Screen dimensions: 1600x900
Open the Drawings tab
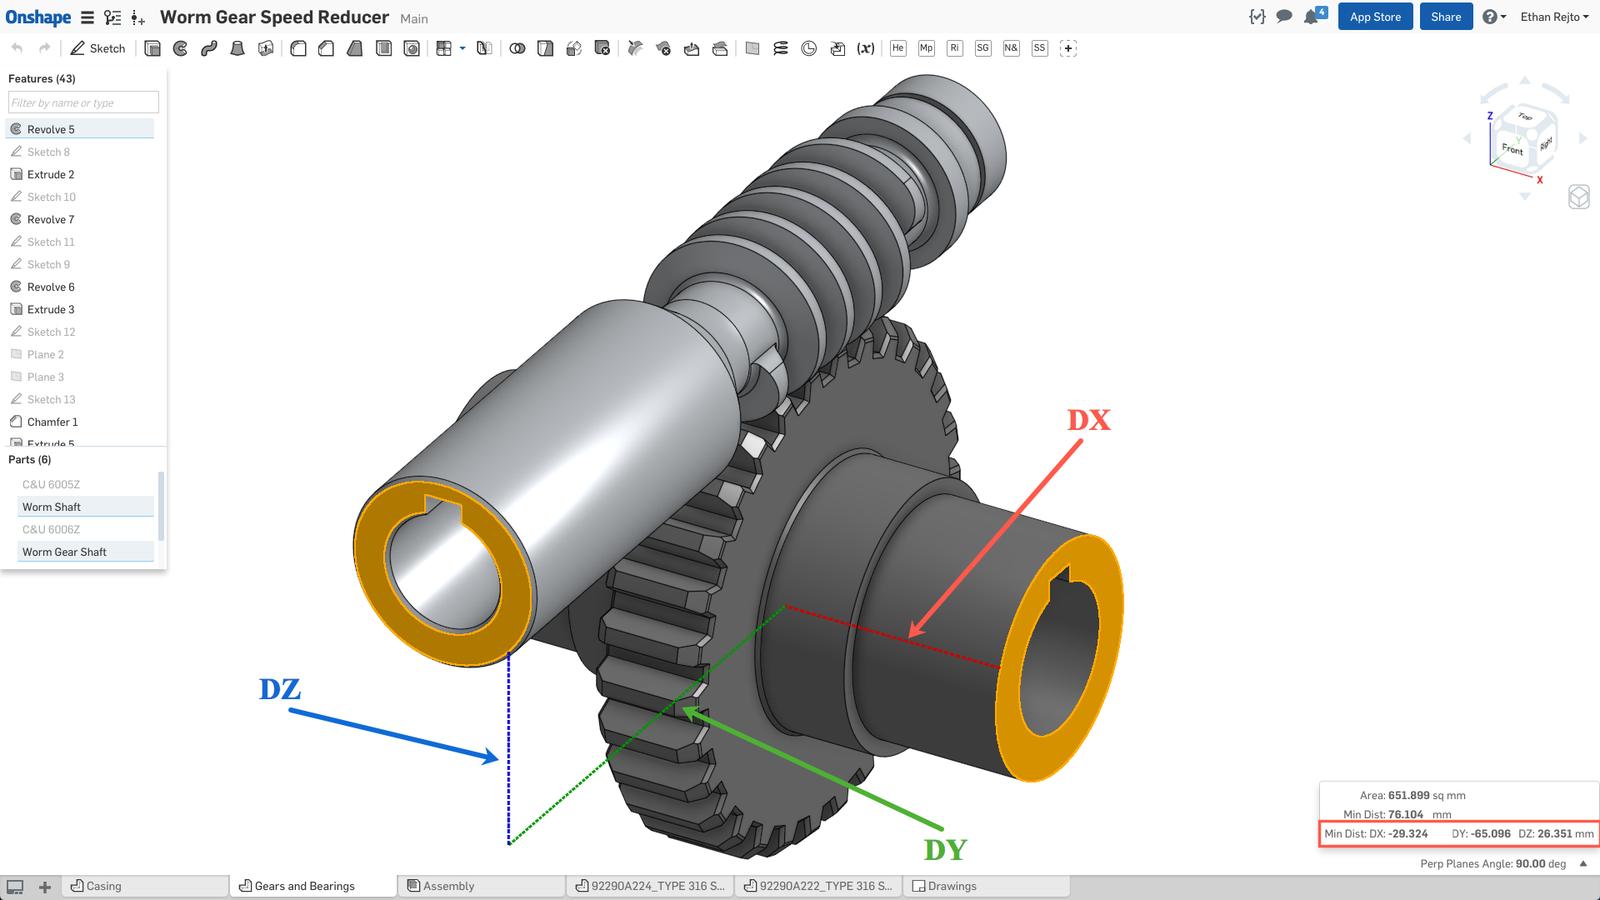coord(951,886)
